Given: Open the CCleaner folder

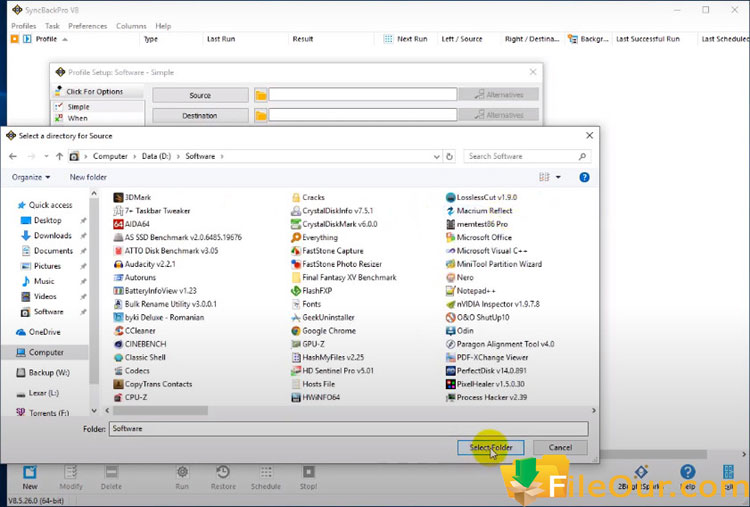Looking at the screenshot, I should (134, 331).
